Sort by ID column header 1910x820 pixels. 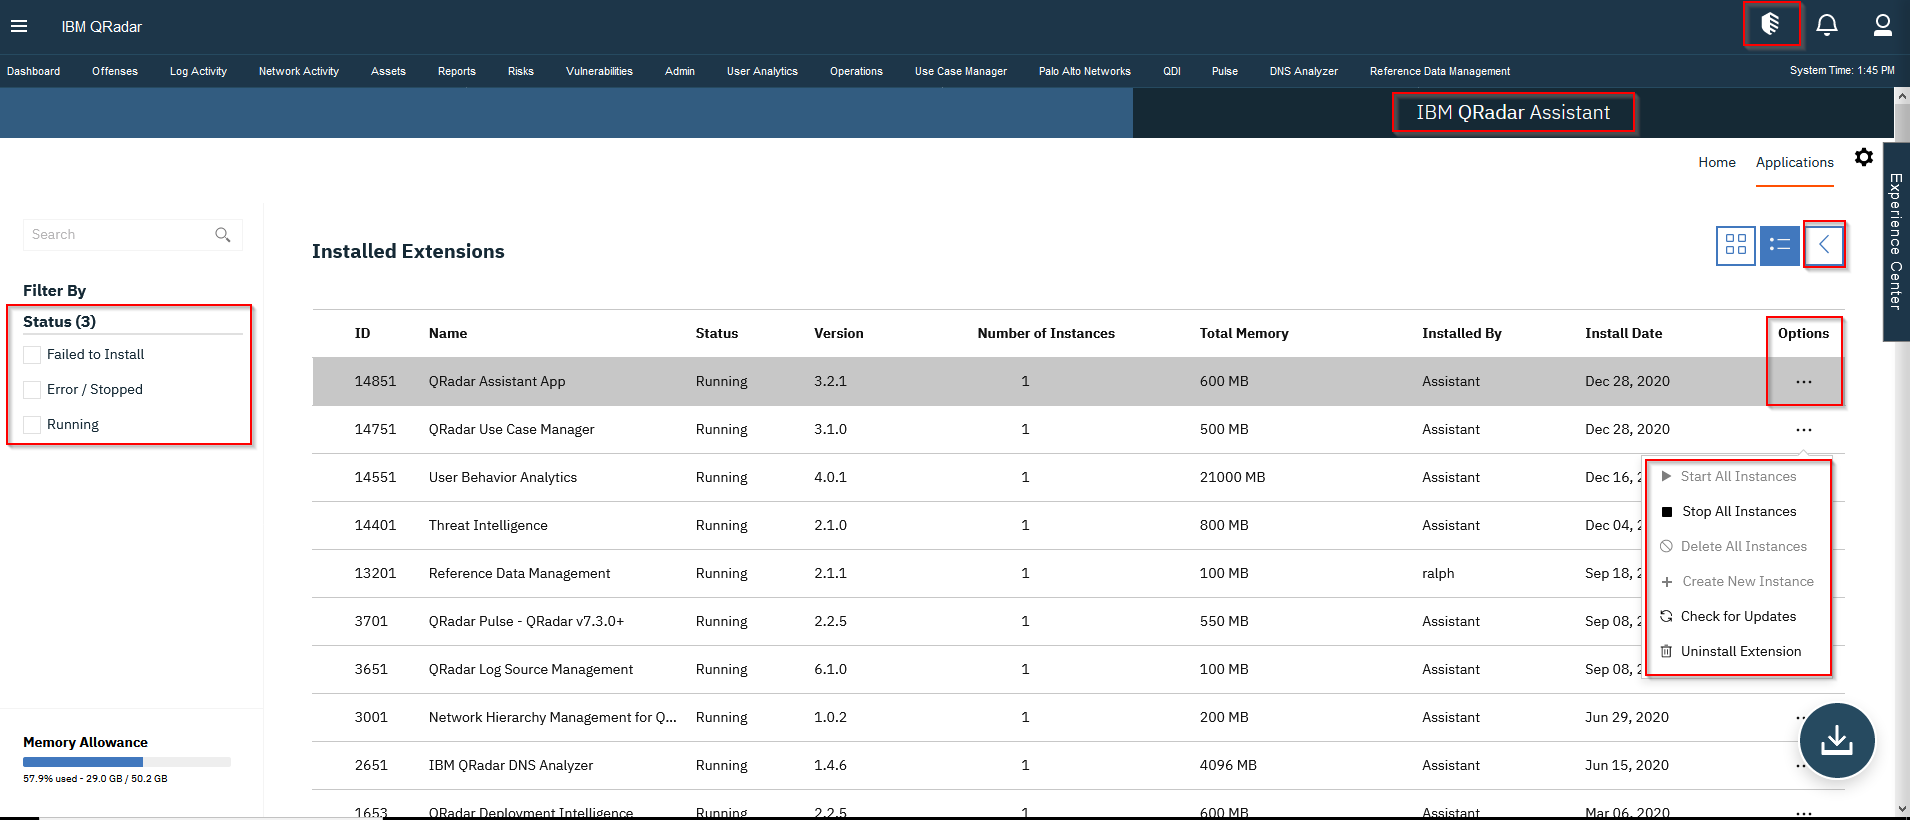coord(362,333)
